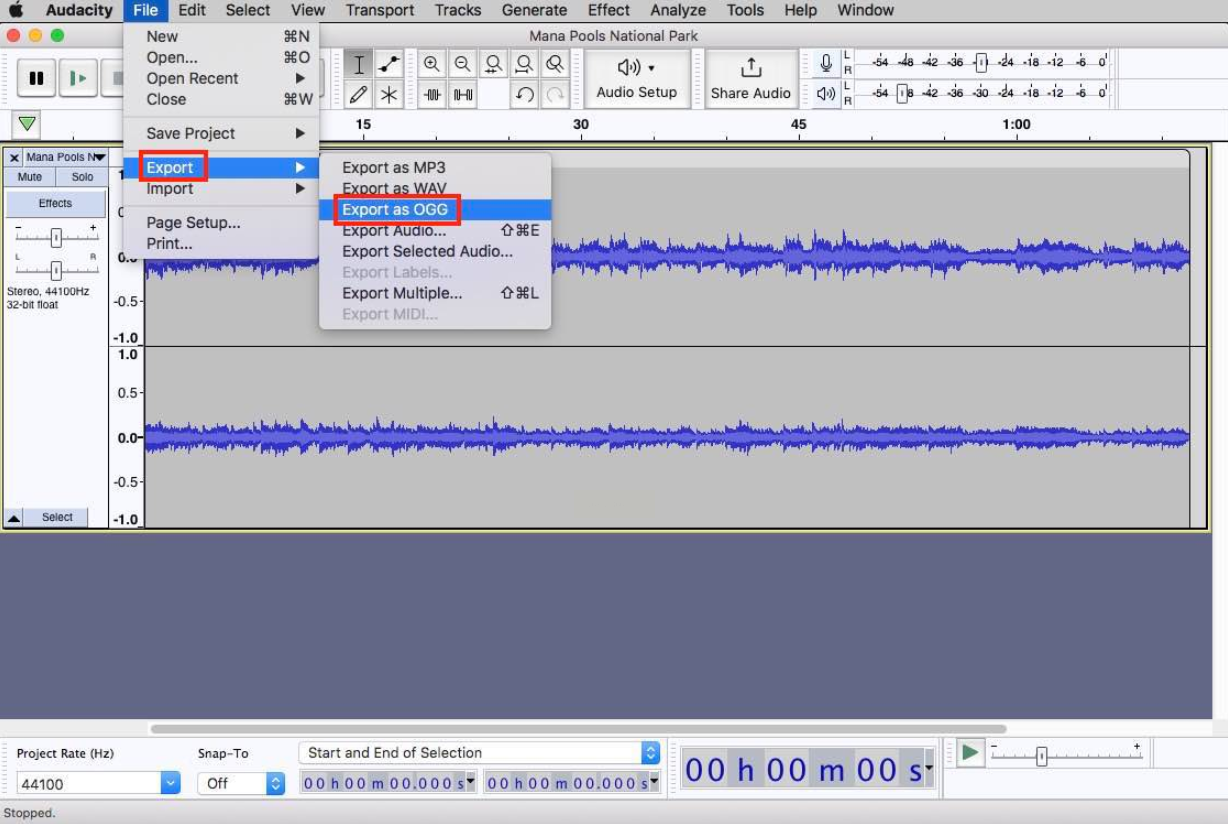Click the record meter microphone icon
The height and width of the screenshot is (824, 1228).
(826, 63)
